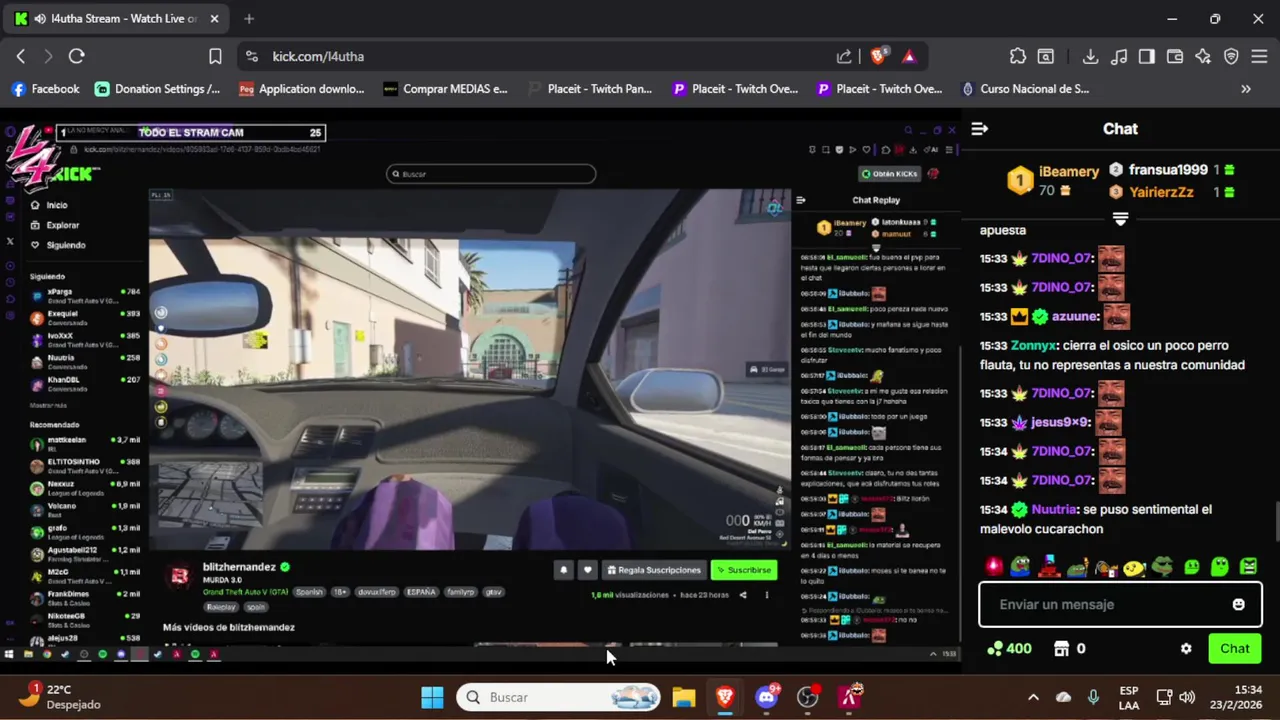Open the microphone tray icon
The image size is (1280, 720).
pos(1093,697)
